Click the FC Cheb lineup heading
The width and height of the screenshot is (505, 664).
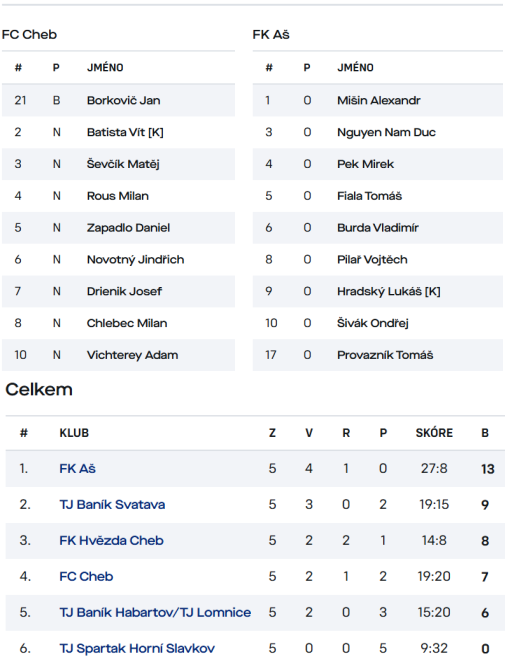(29, 34)
